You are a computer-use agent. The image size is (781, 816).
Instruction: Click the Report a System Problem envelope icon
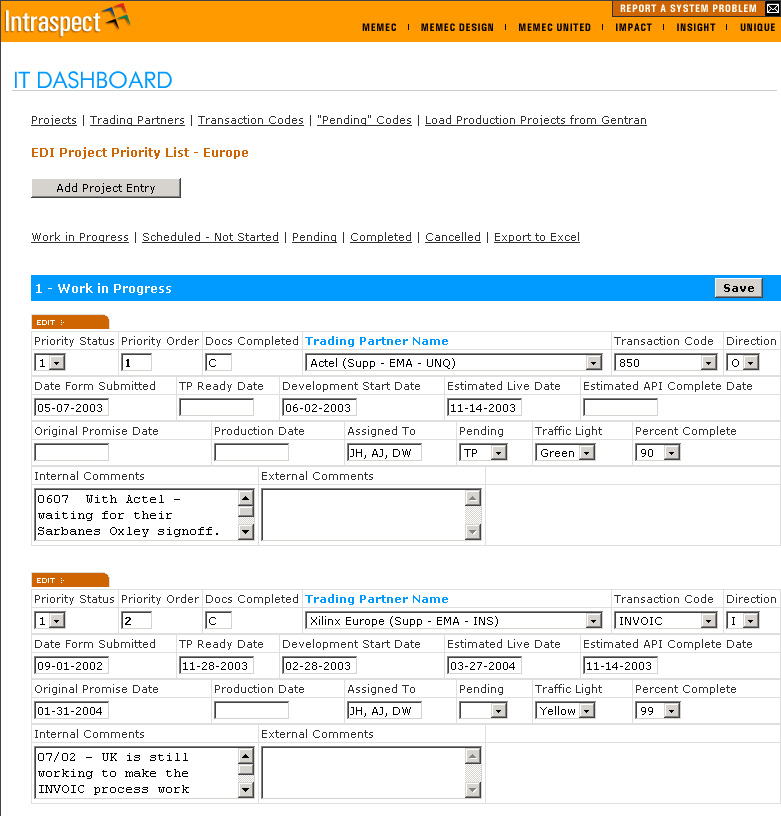(x=772, y=8)
